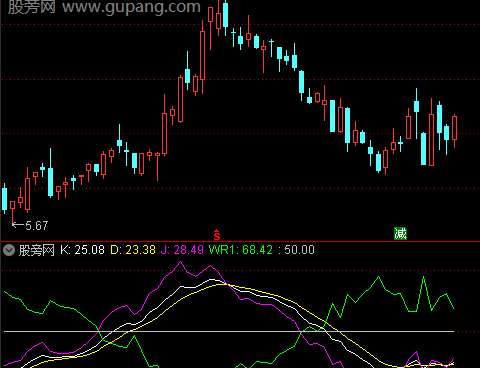Expand the indicator panel dropdown arrow
The width and height of the screenshot is (480, 368).
coord(9,250)
